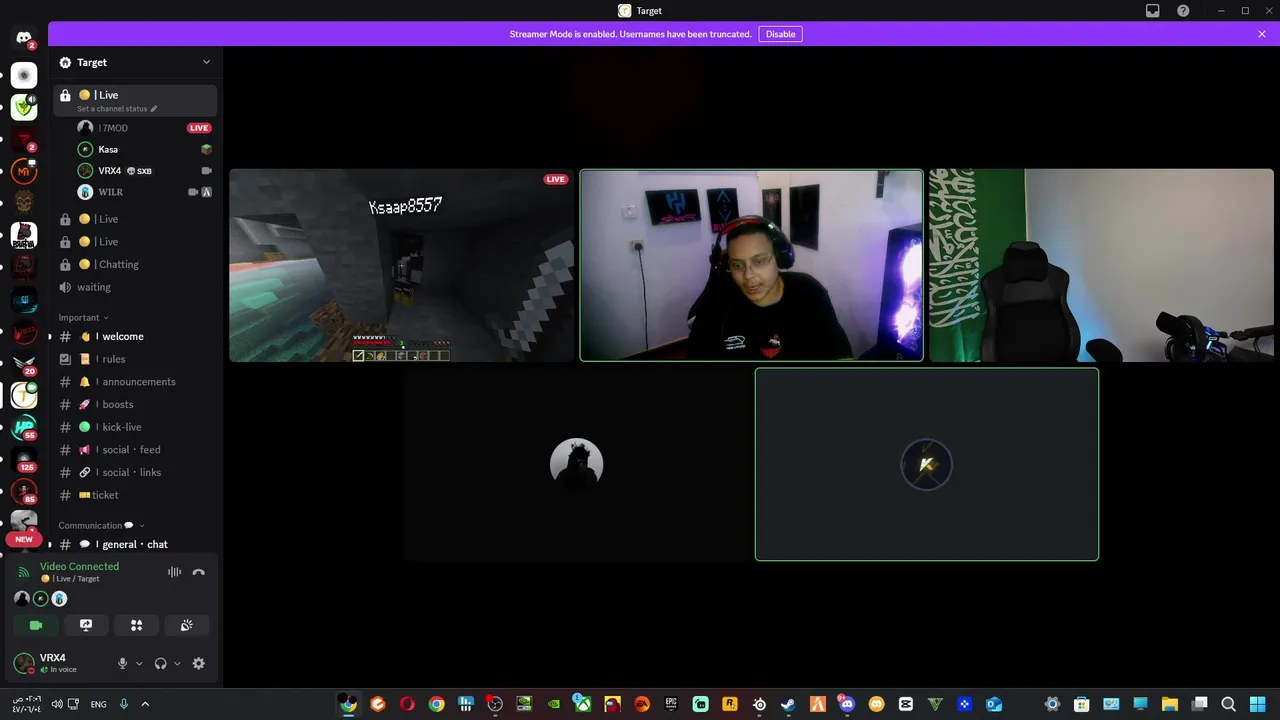Dismiss the Streamer Mode banner
Viewport: 1280px width, 720px height.
pyautogui.click(x=1262, y=34)
